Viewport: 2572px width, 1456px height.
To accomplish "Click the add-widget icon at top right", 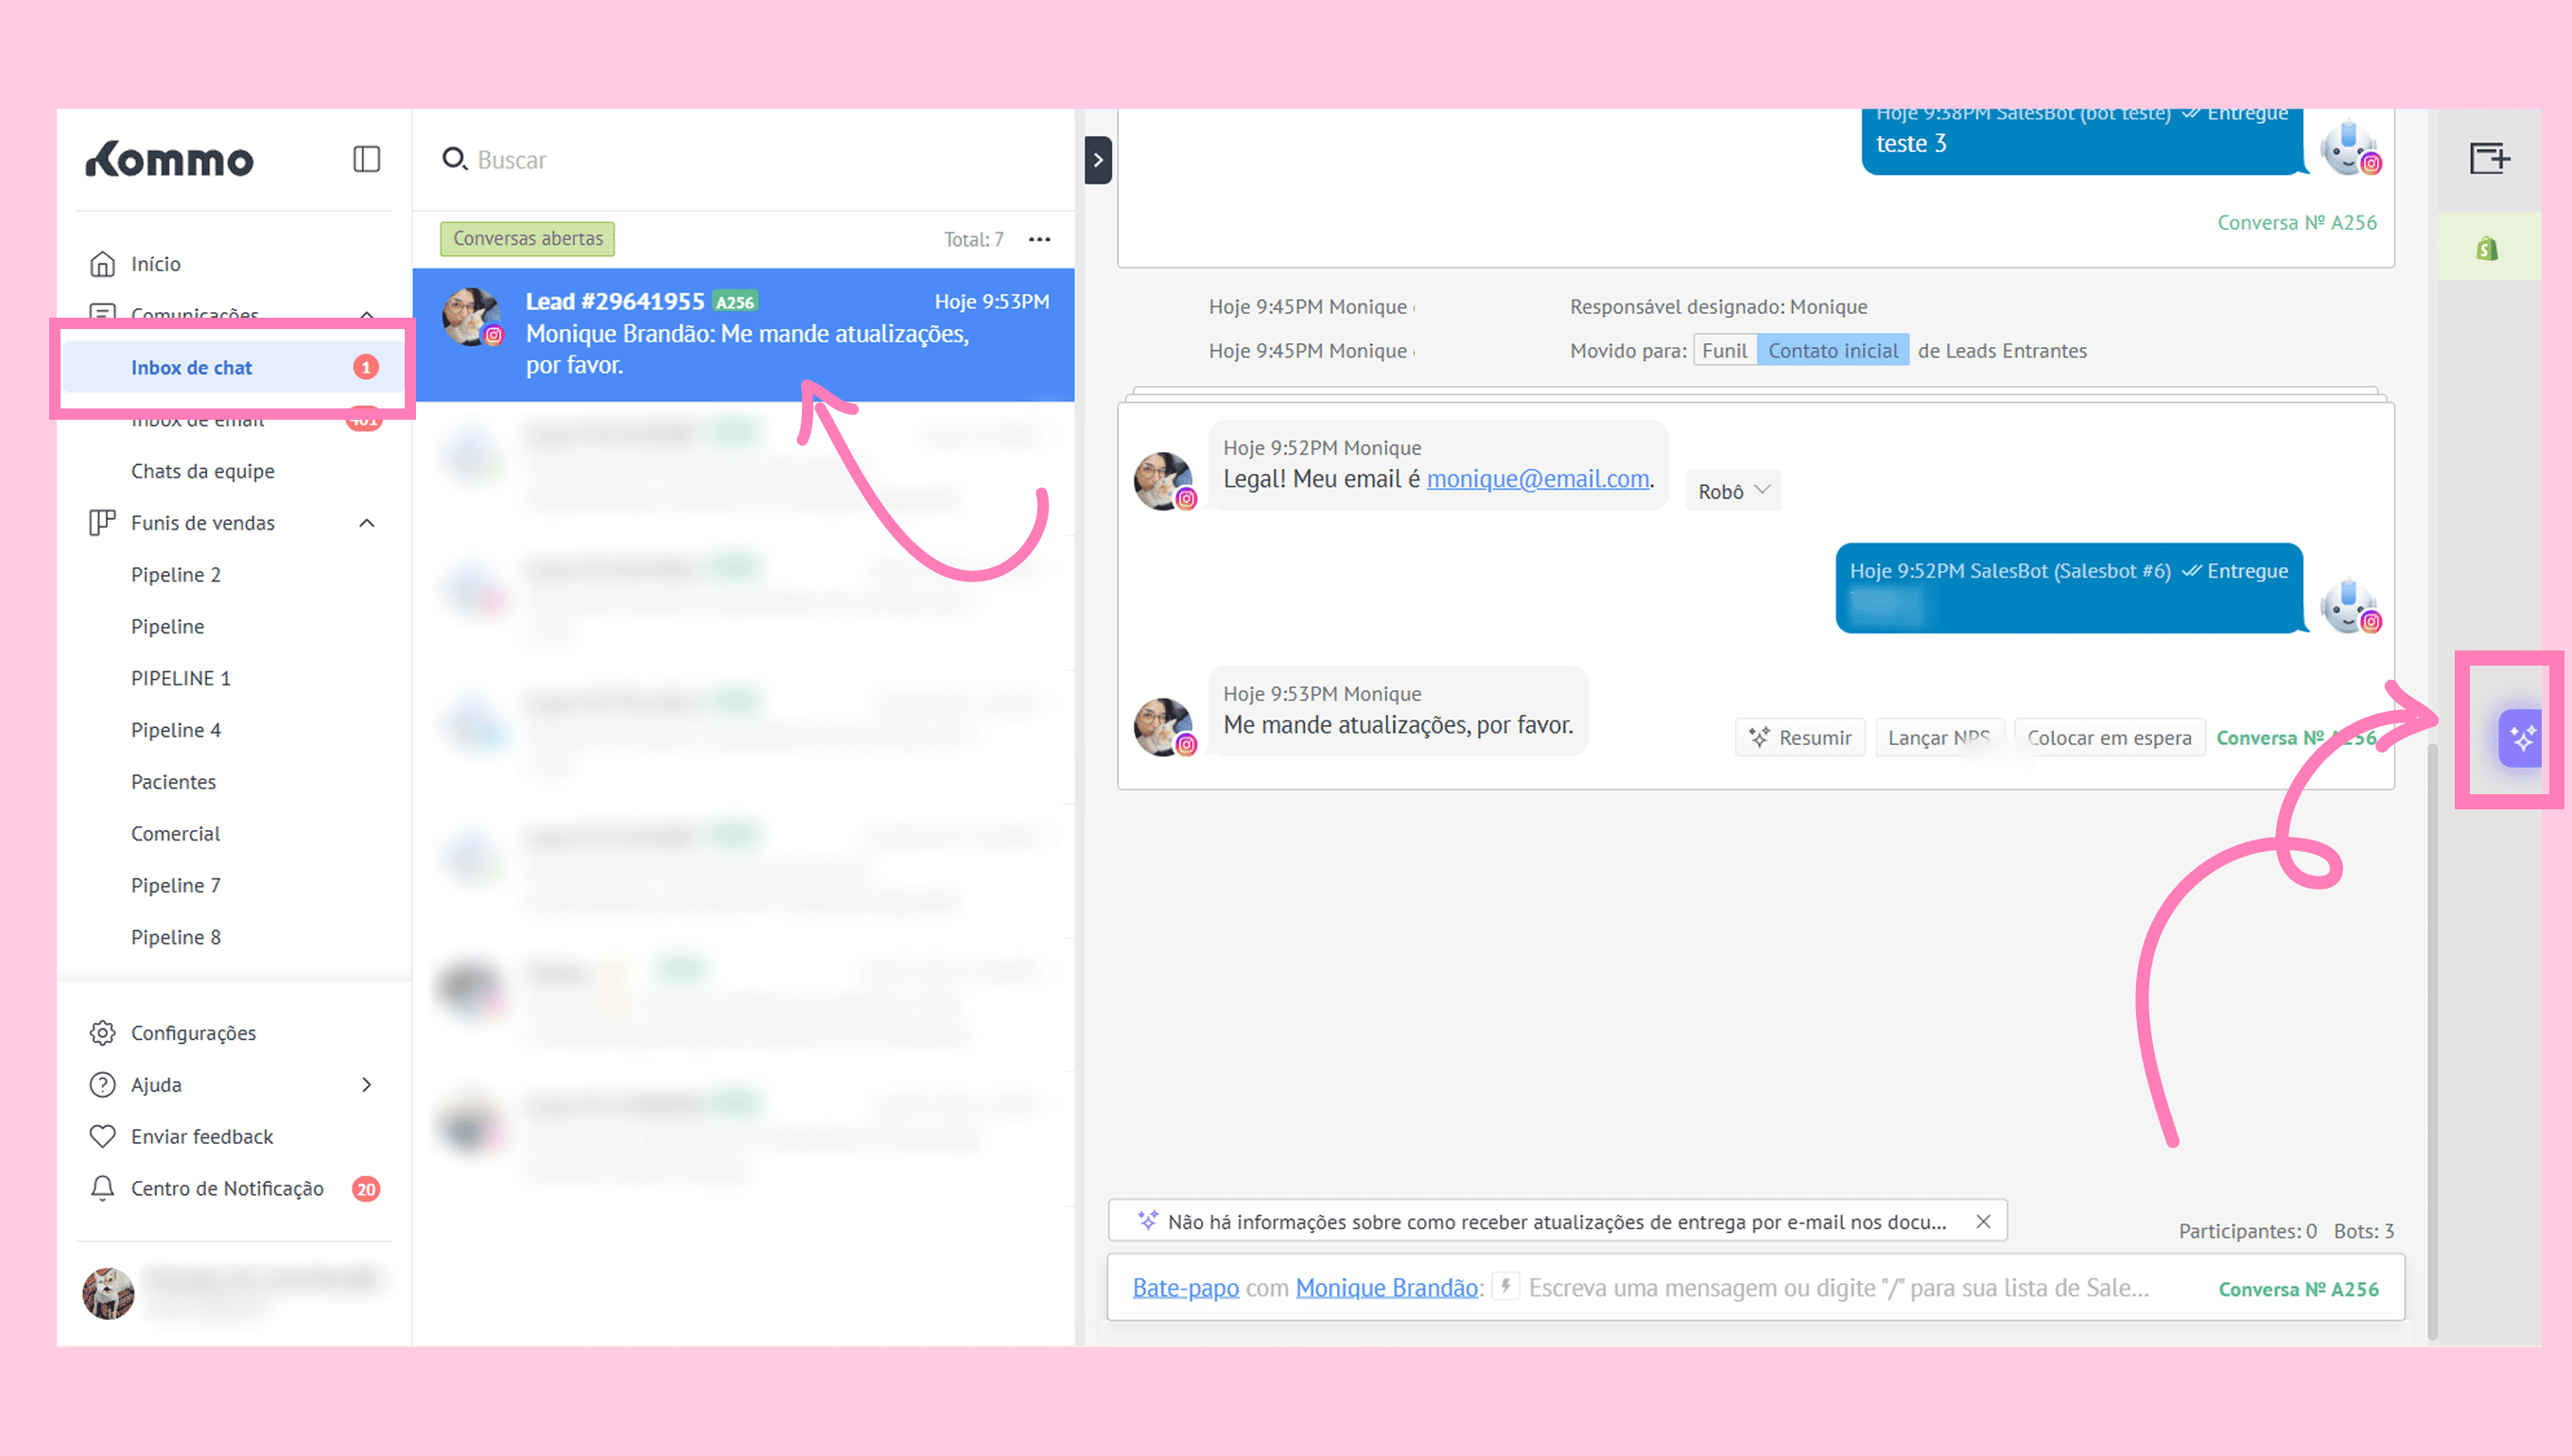I will 2488,158.
